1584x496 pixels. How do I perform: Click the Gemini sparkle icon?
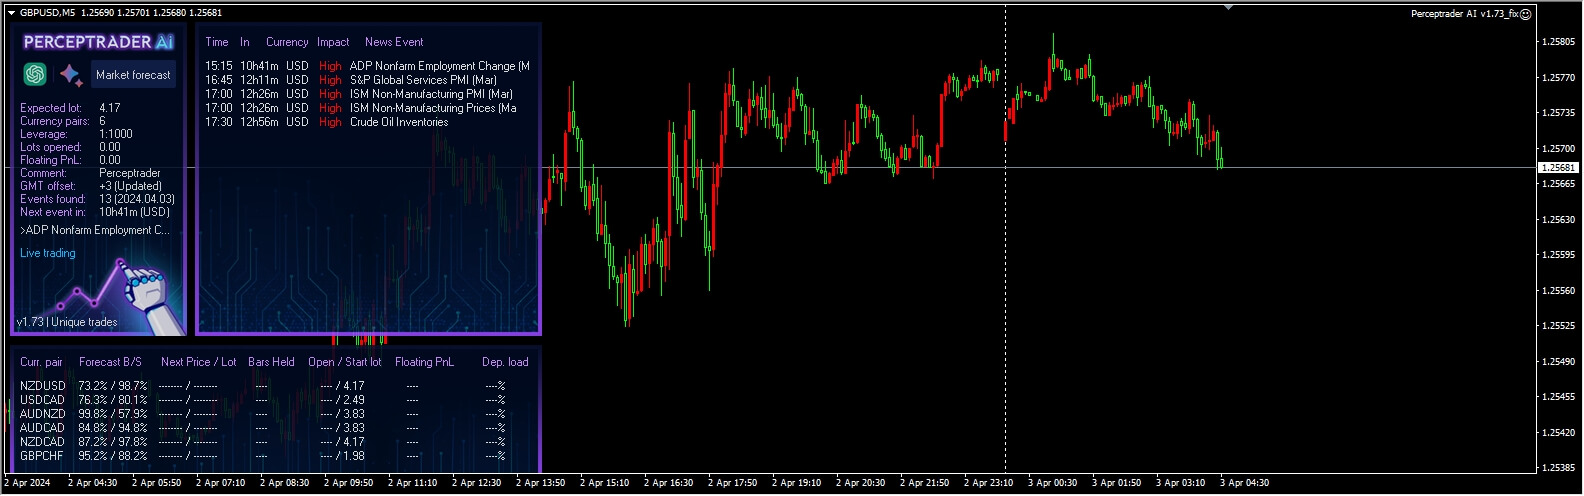tap(70, 74)
